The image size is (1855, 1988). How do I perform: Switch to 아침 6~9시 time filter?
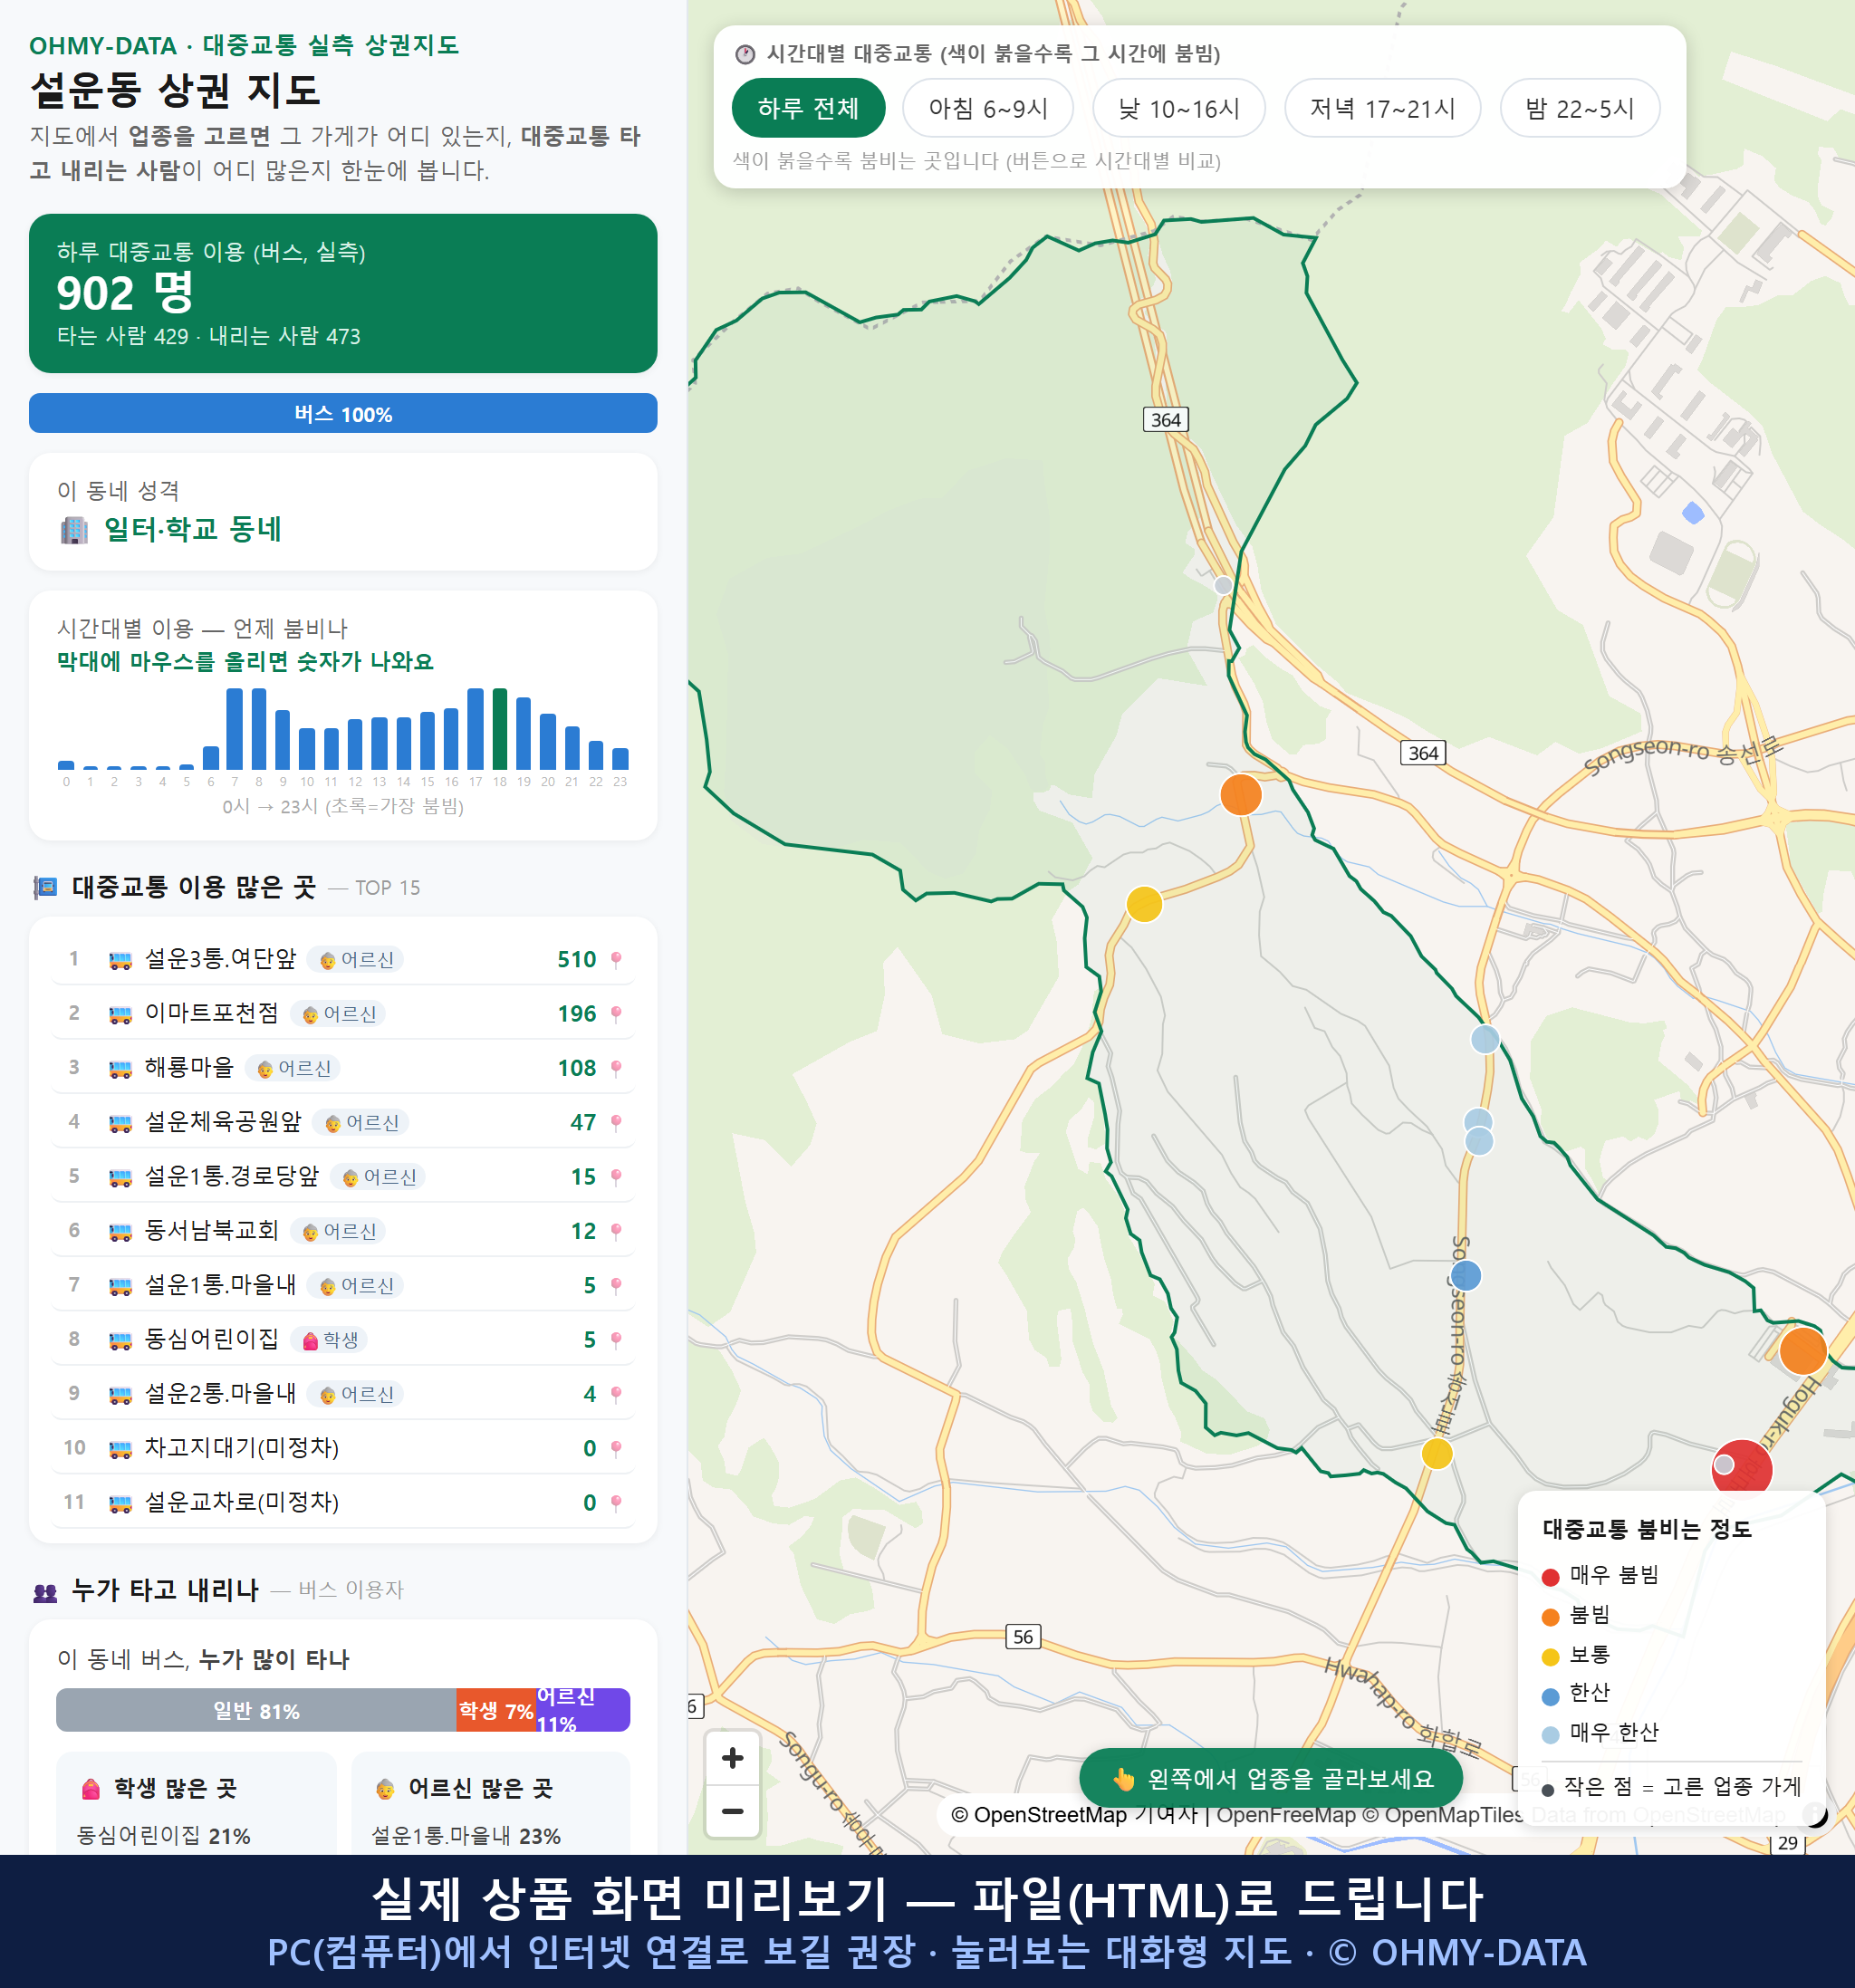pos(988,108)
